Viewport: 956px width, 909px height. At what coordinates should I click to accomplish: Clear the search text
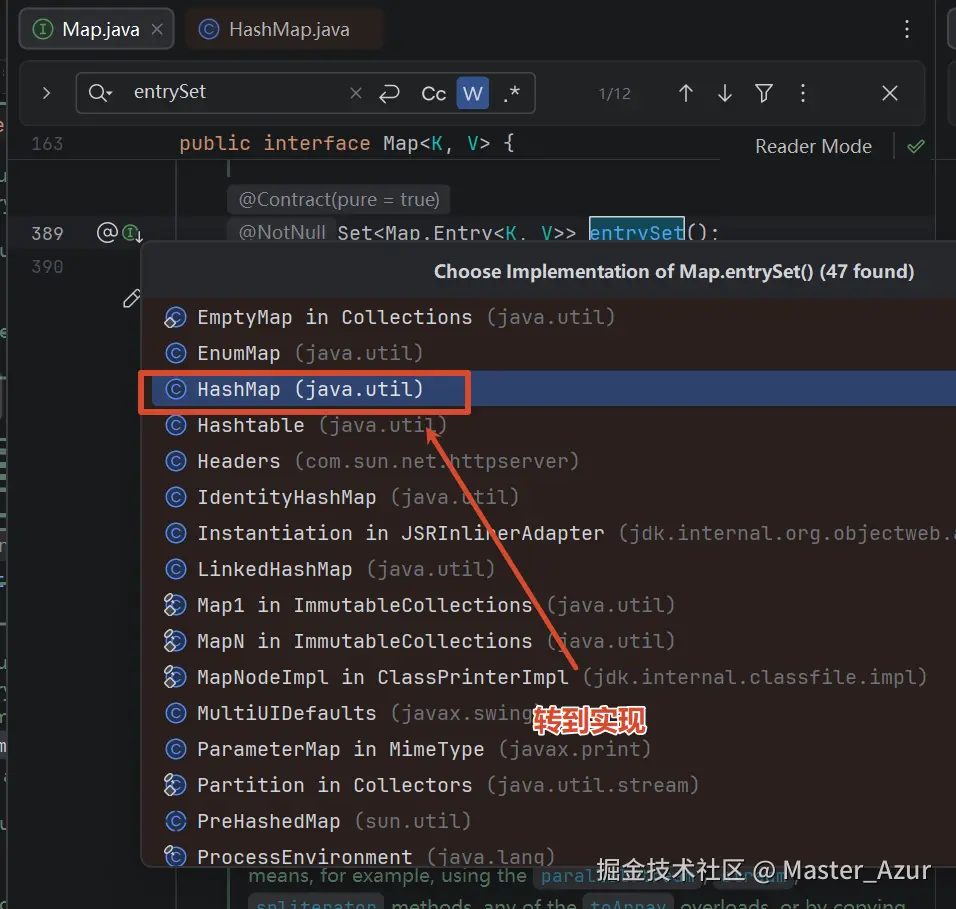tap(356, 93)
